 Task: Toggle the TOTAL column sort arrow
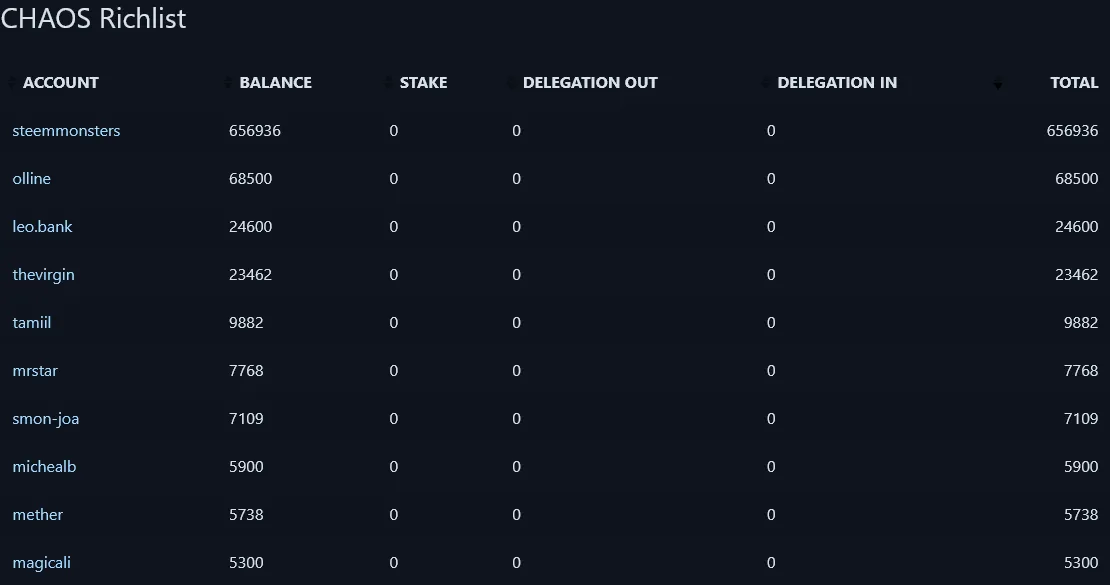click(x=997, y=84)
